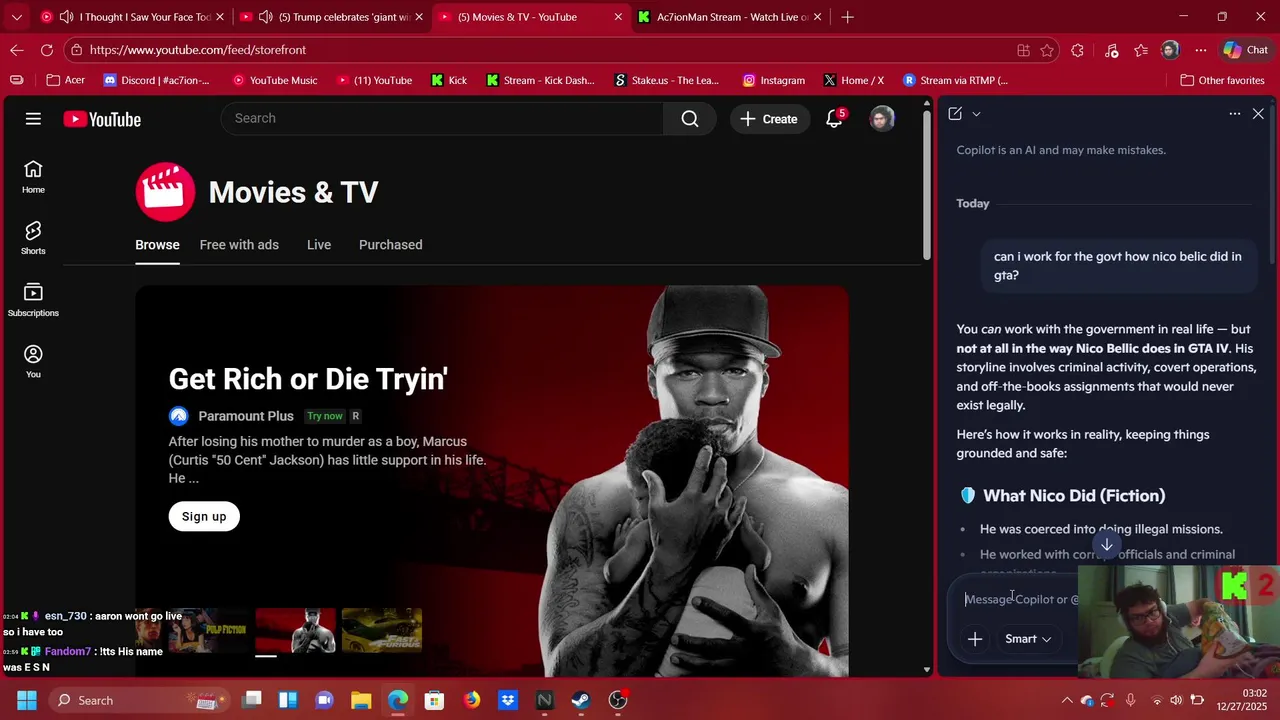Open the Acer bookmarks folder
This screenshot has height=720, width=1280.
(x=66, y=80)
